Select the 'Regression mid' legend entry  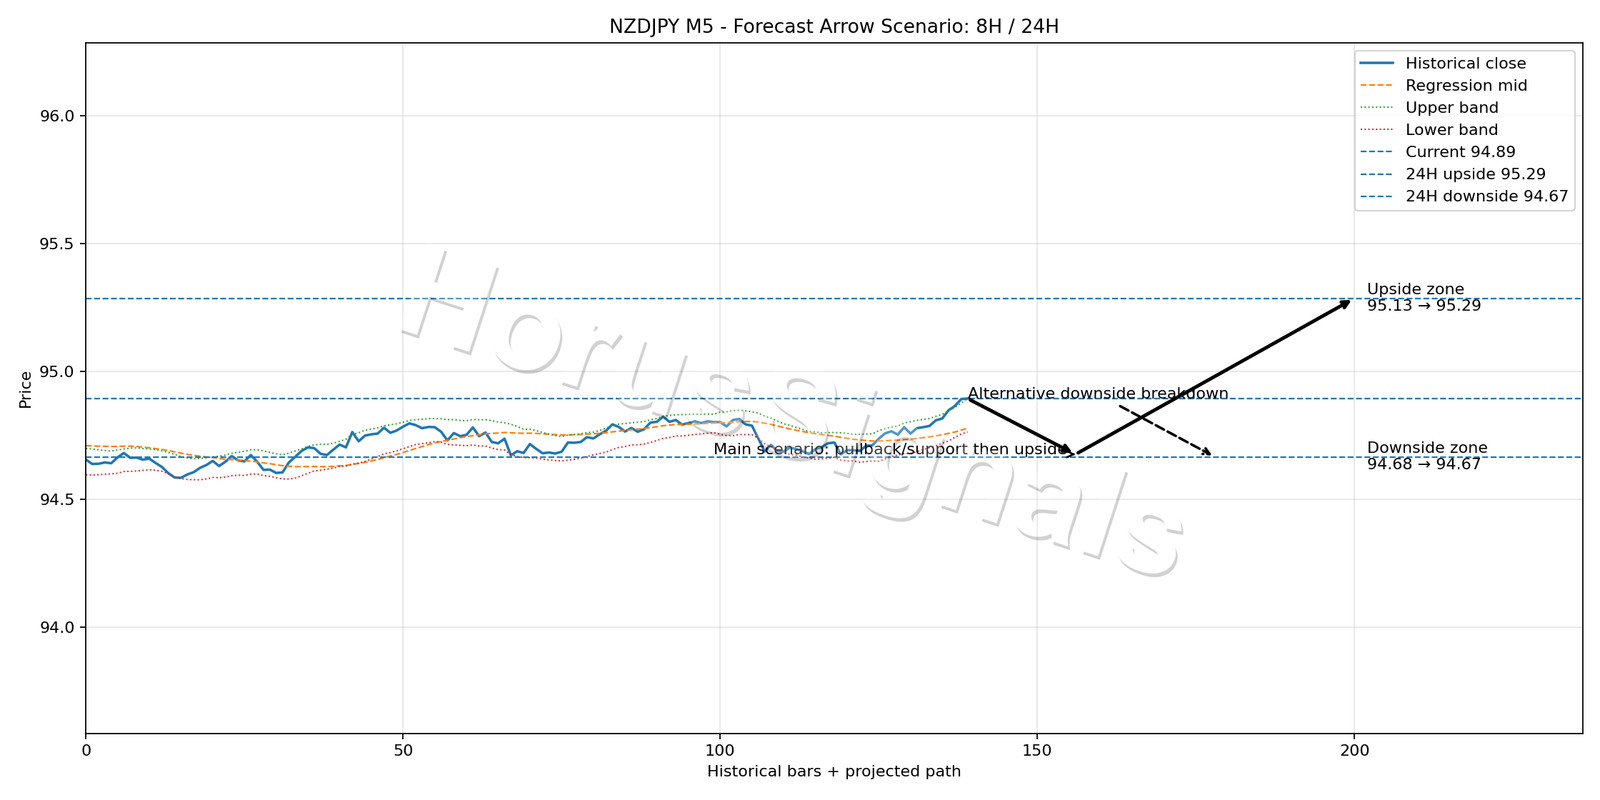tap(1443, 86)
